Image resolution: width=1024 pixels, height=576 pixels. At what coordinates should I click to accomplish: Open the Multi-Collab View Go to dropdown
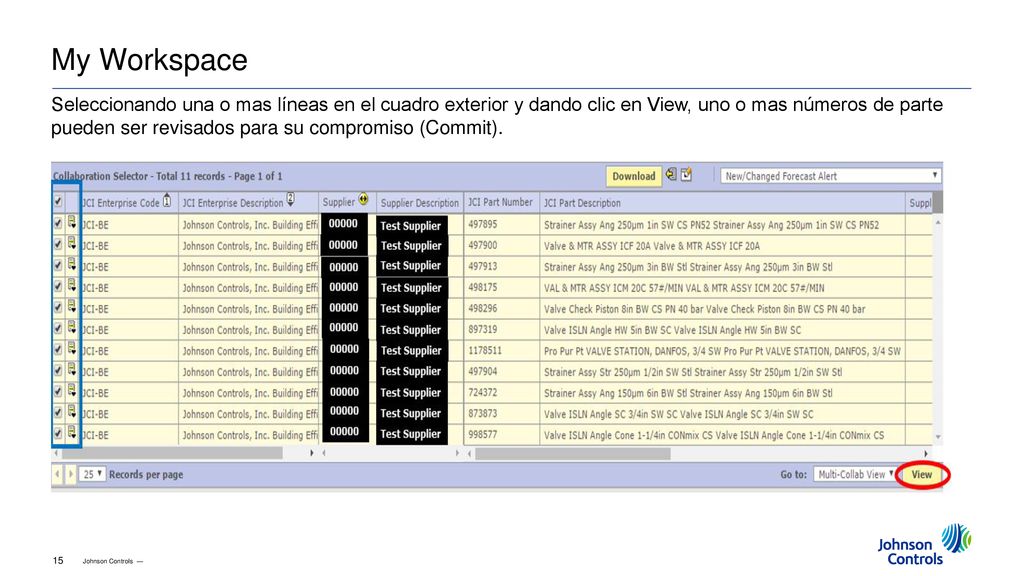(854, 475)
